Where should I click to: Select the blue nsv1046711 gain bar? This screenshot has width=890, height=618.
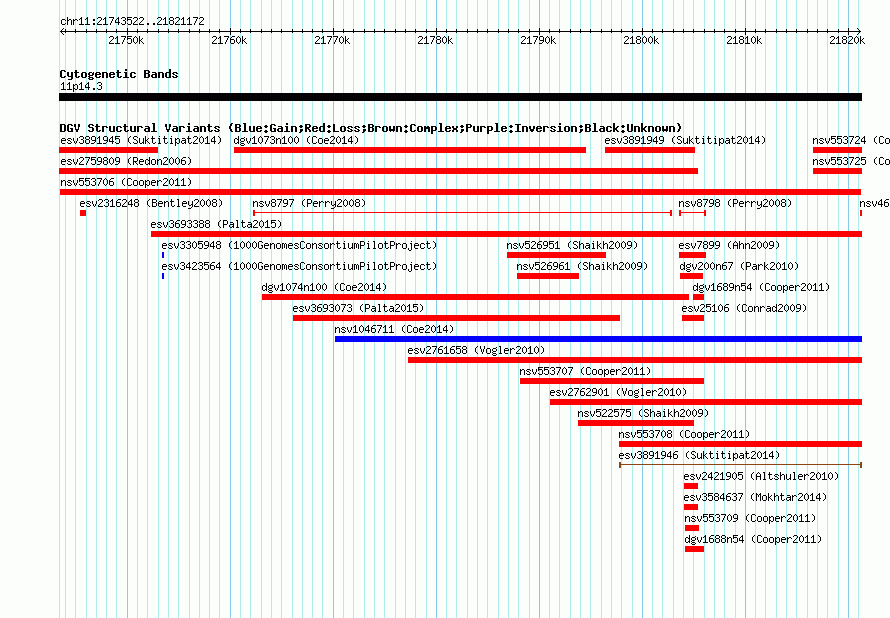pyautogui.click(x=598, y=339)
